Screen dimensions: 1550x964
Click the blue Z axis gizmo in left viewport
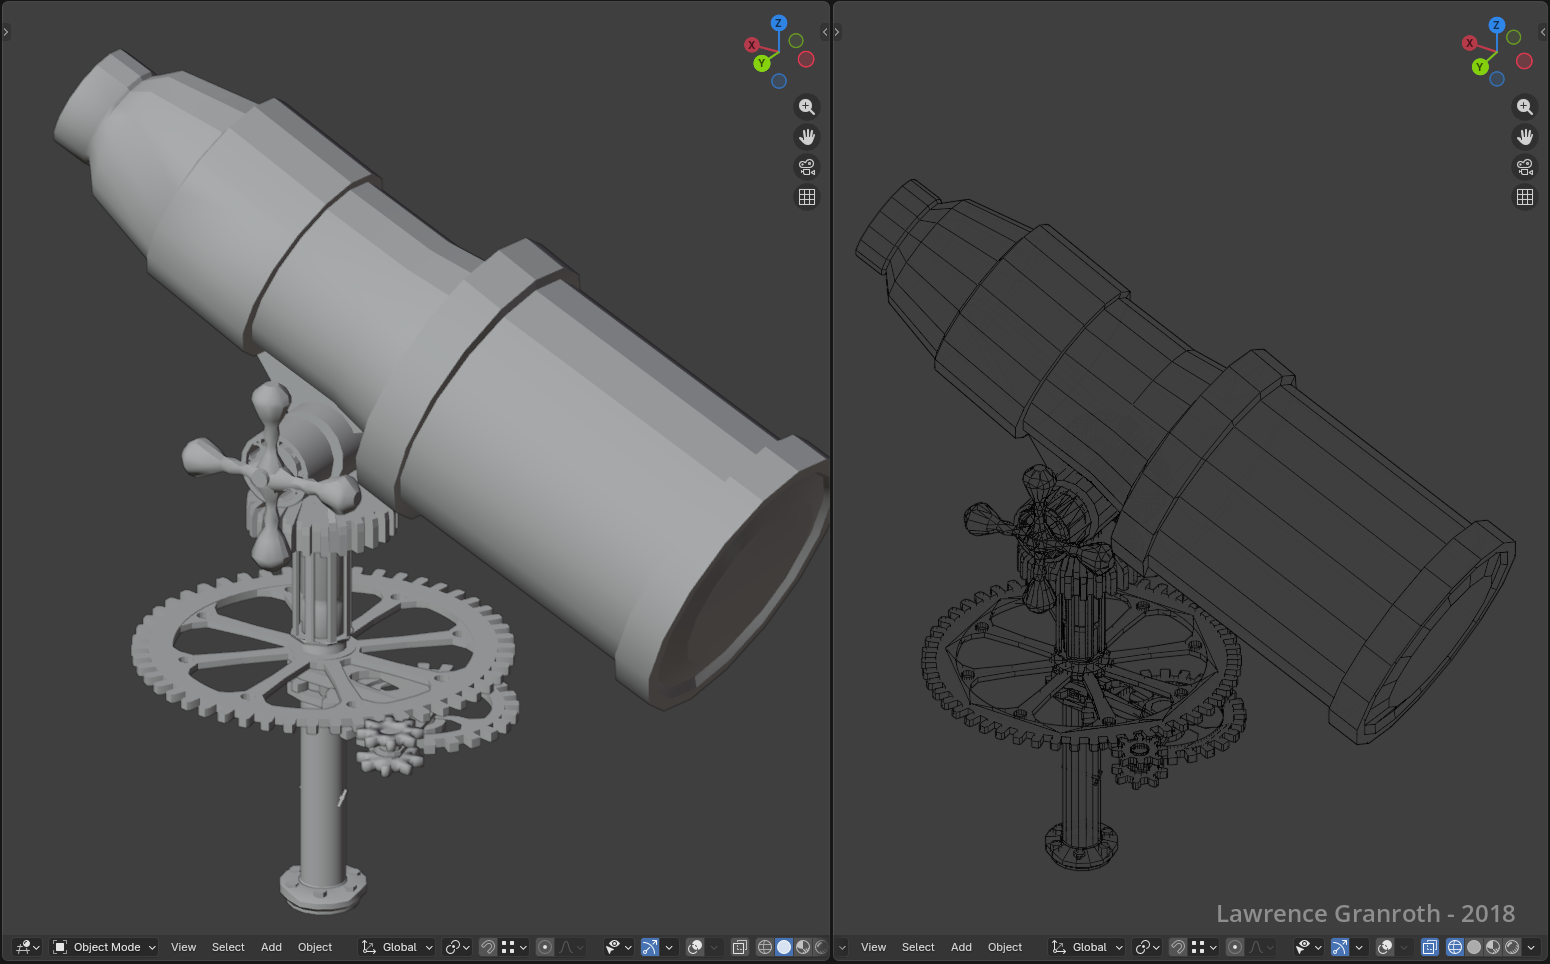(778, 23)
